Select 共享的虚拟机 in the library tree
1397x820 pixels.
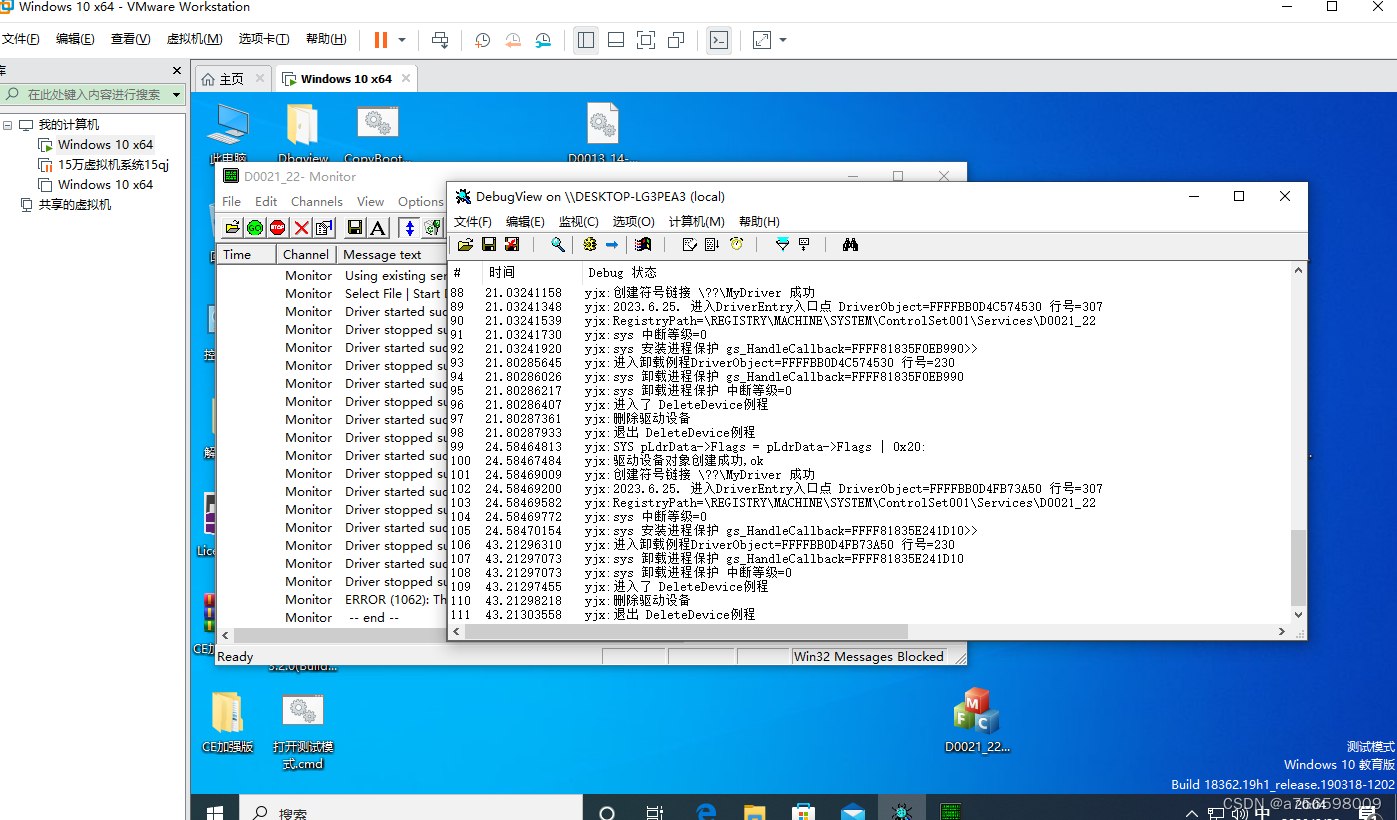[x=75, y=205]
